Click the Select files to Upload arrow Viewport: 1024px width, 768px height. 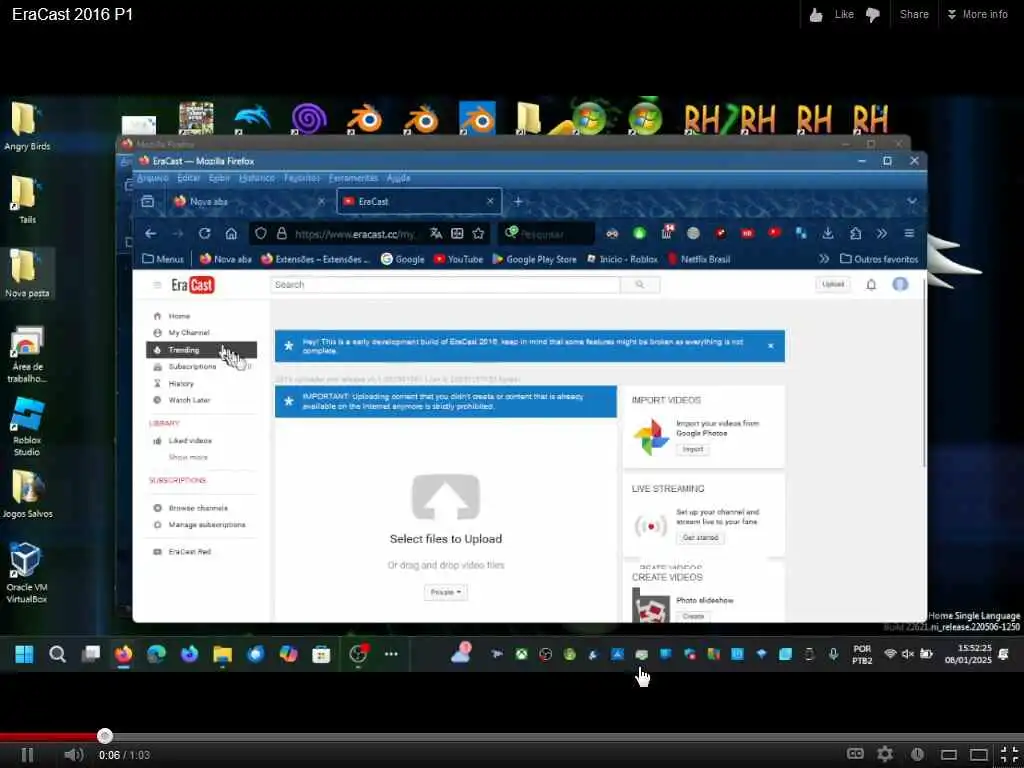[x=445, y=498]
